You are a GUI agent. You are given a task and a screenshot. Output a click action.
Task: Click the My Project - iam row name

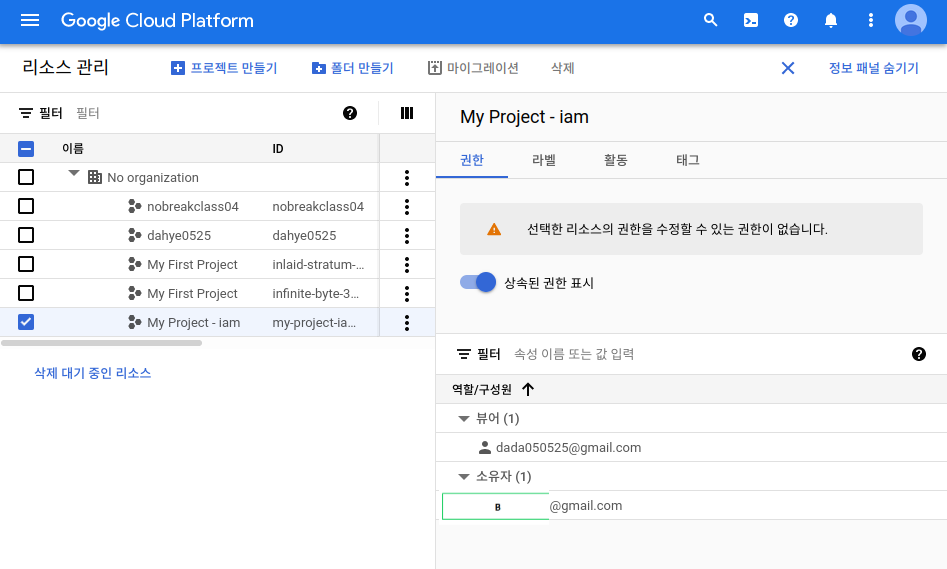193,323
